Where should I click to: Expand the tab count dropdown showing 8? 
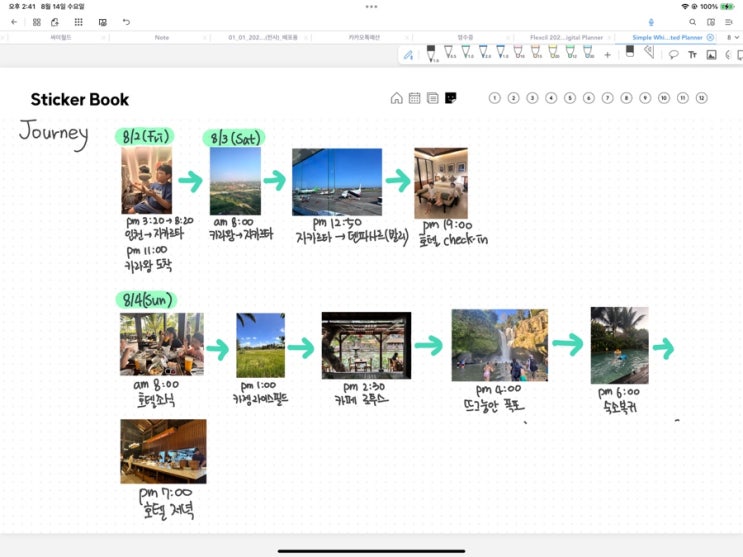(733, 37)
